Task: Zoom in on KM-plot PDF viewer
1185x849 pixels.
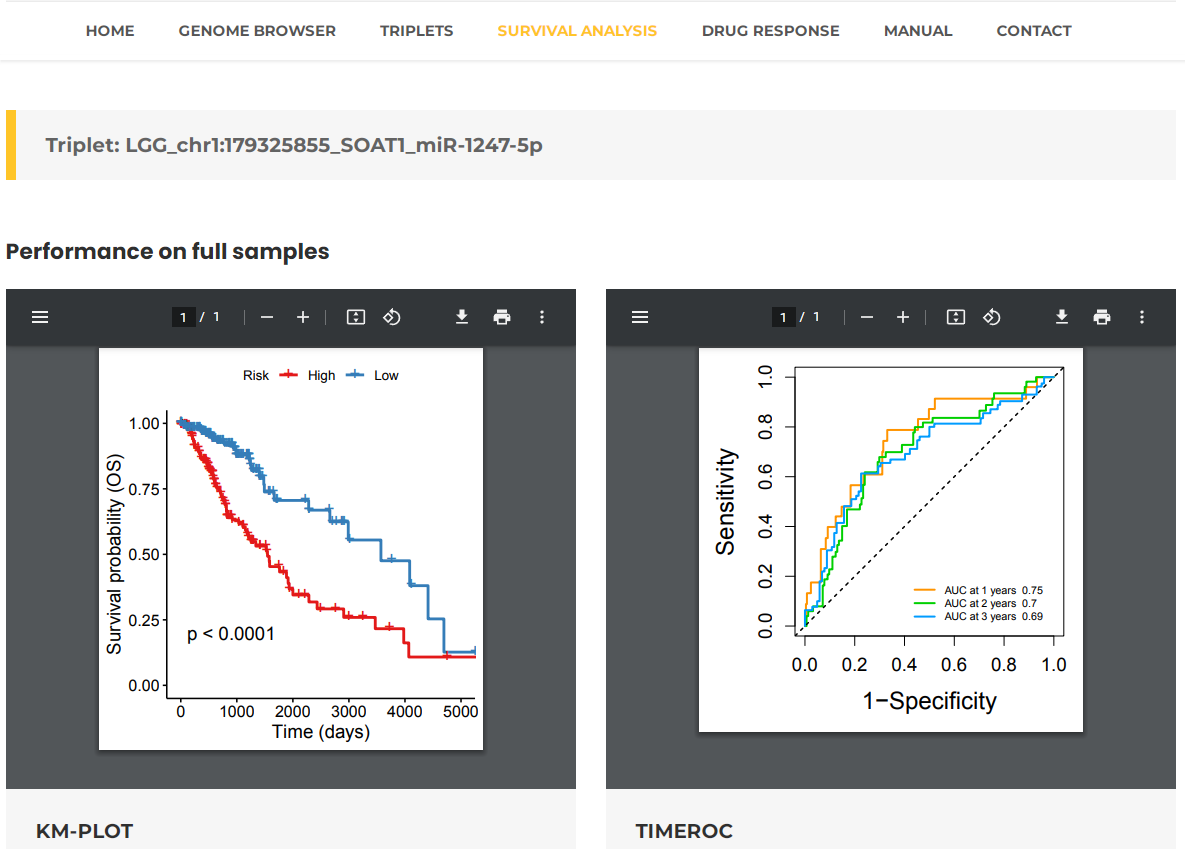Action: coord(303,318)
